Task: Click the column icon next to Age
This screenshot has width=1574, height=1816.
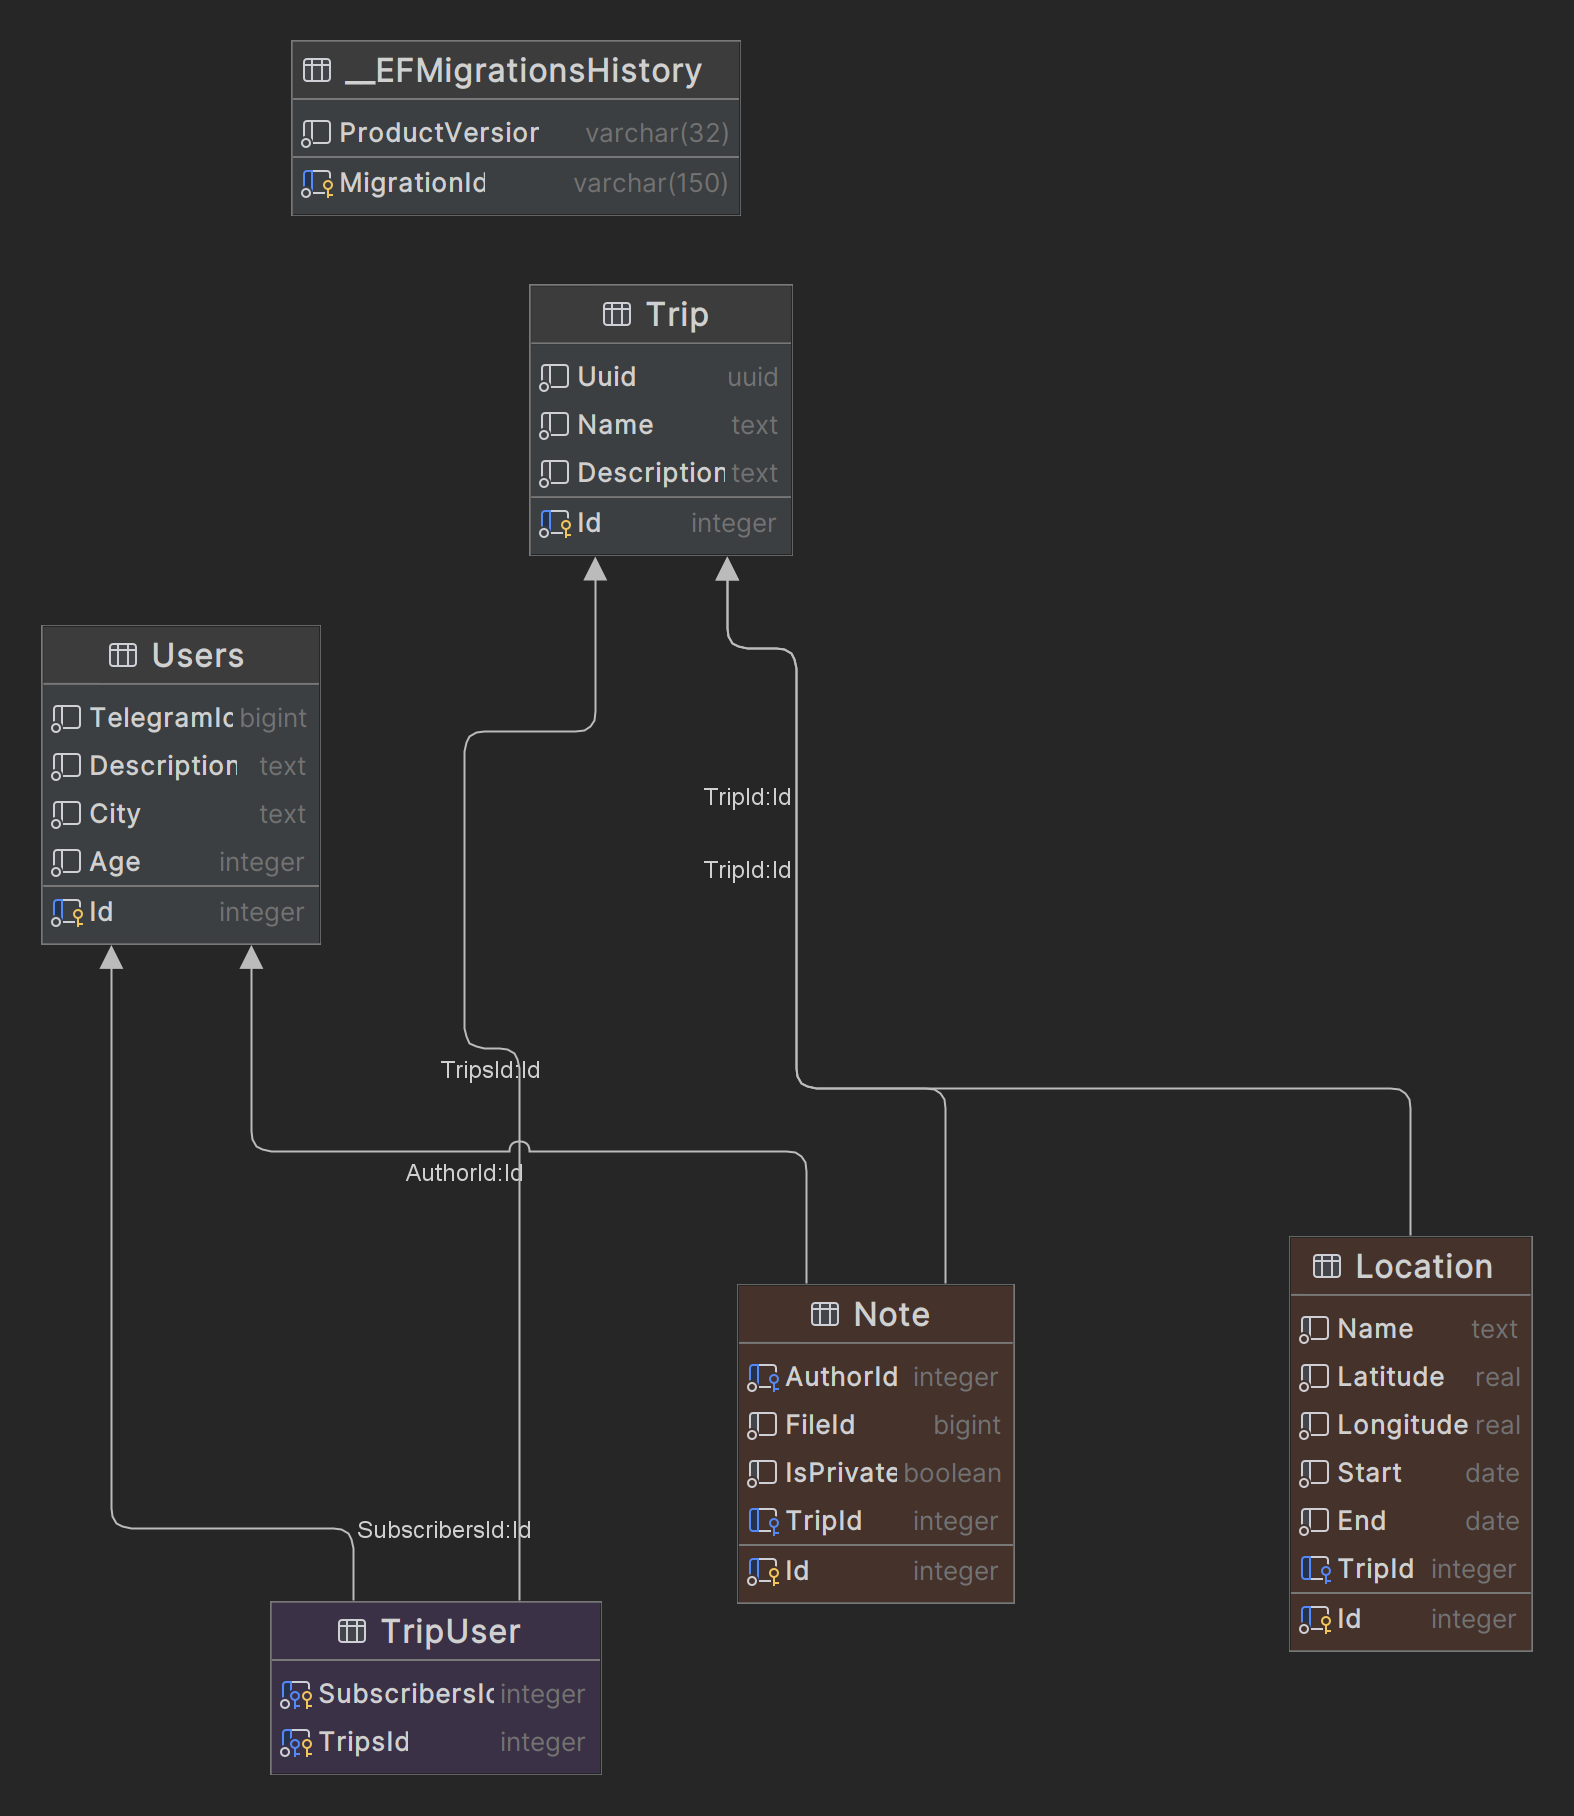Action: (66, 862)
